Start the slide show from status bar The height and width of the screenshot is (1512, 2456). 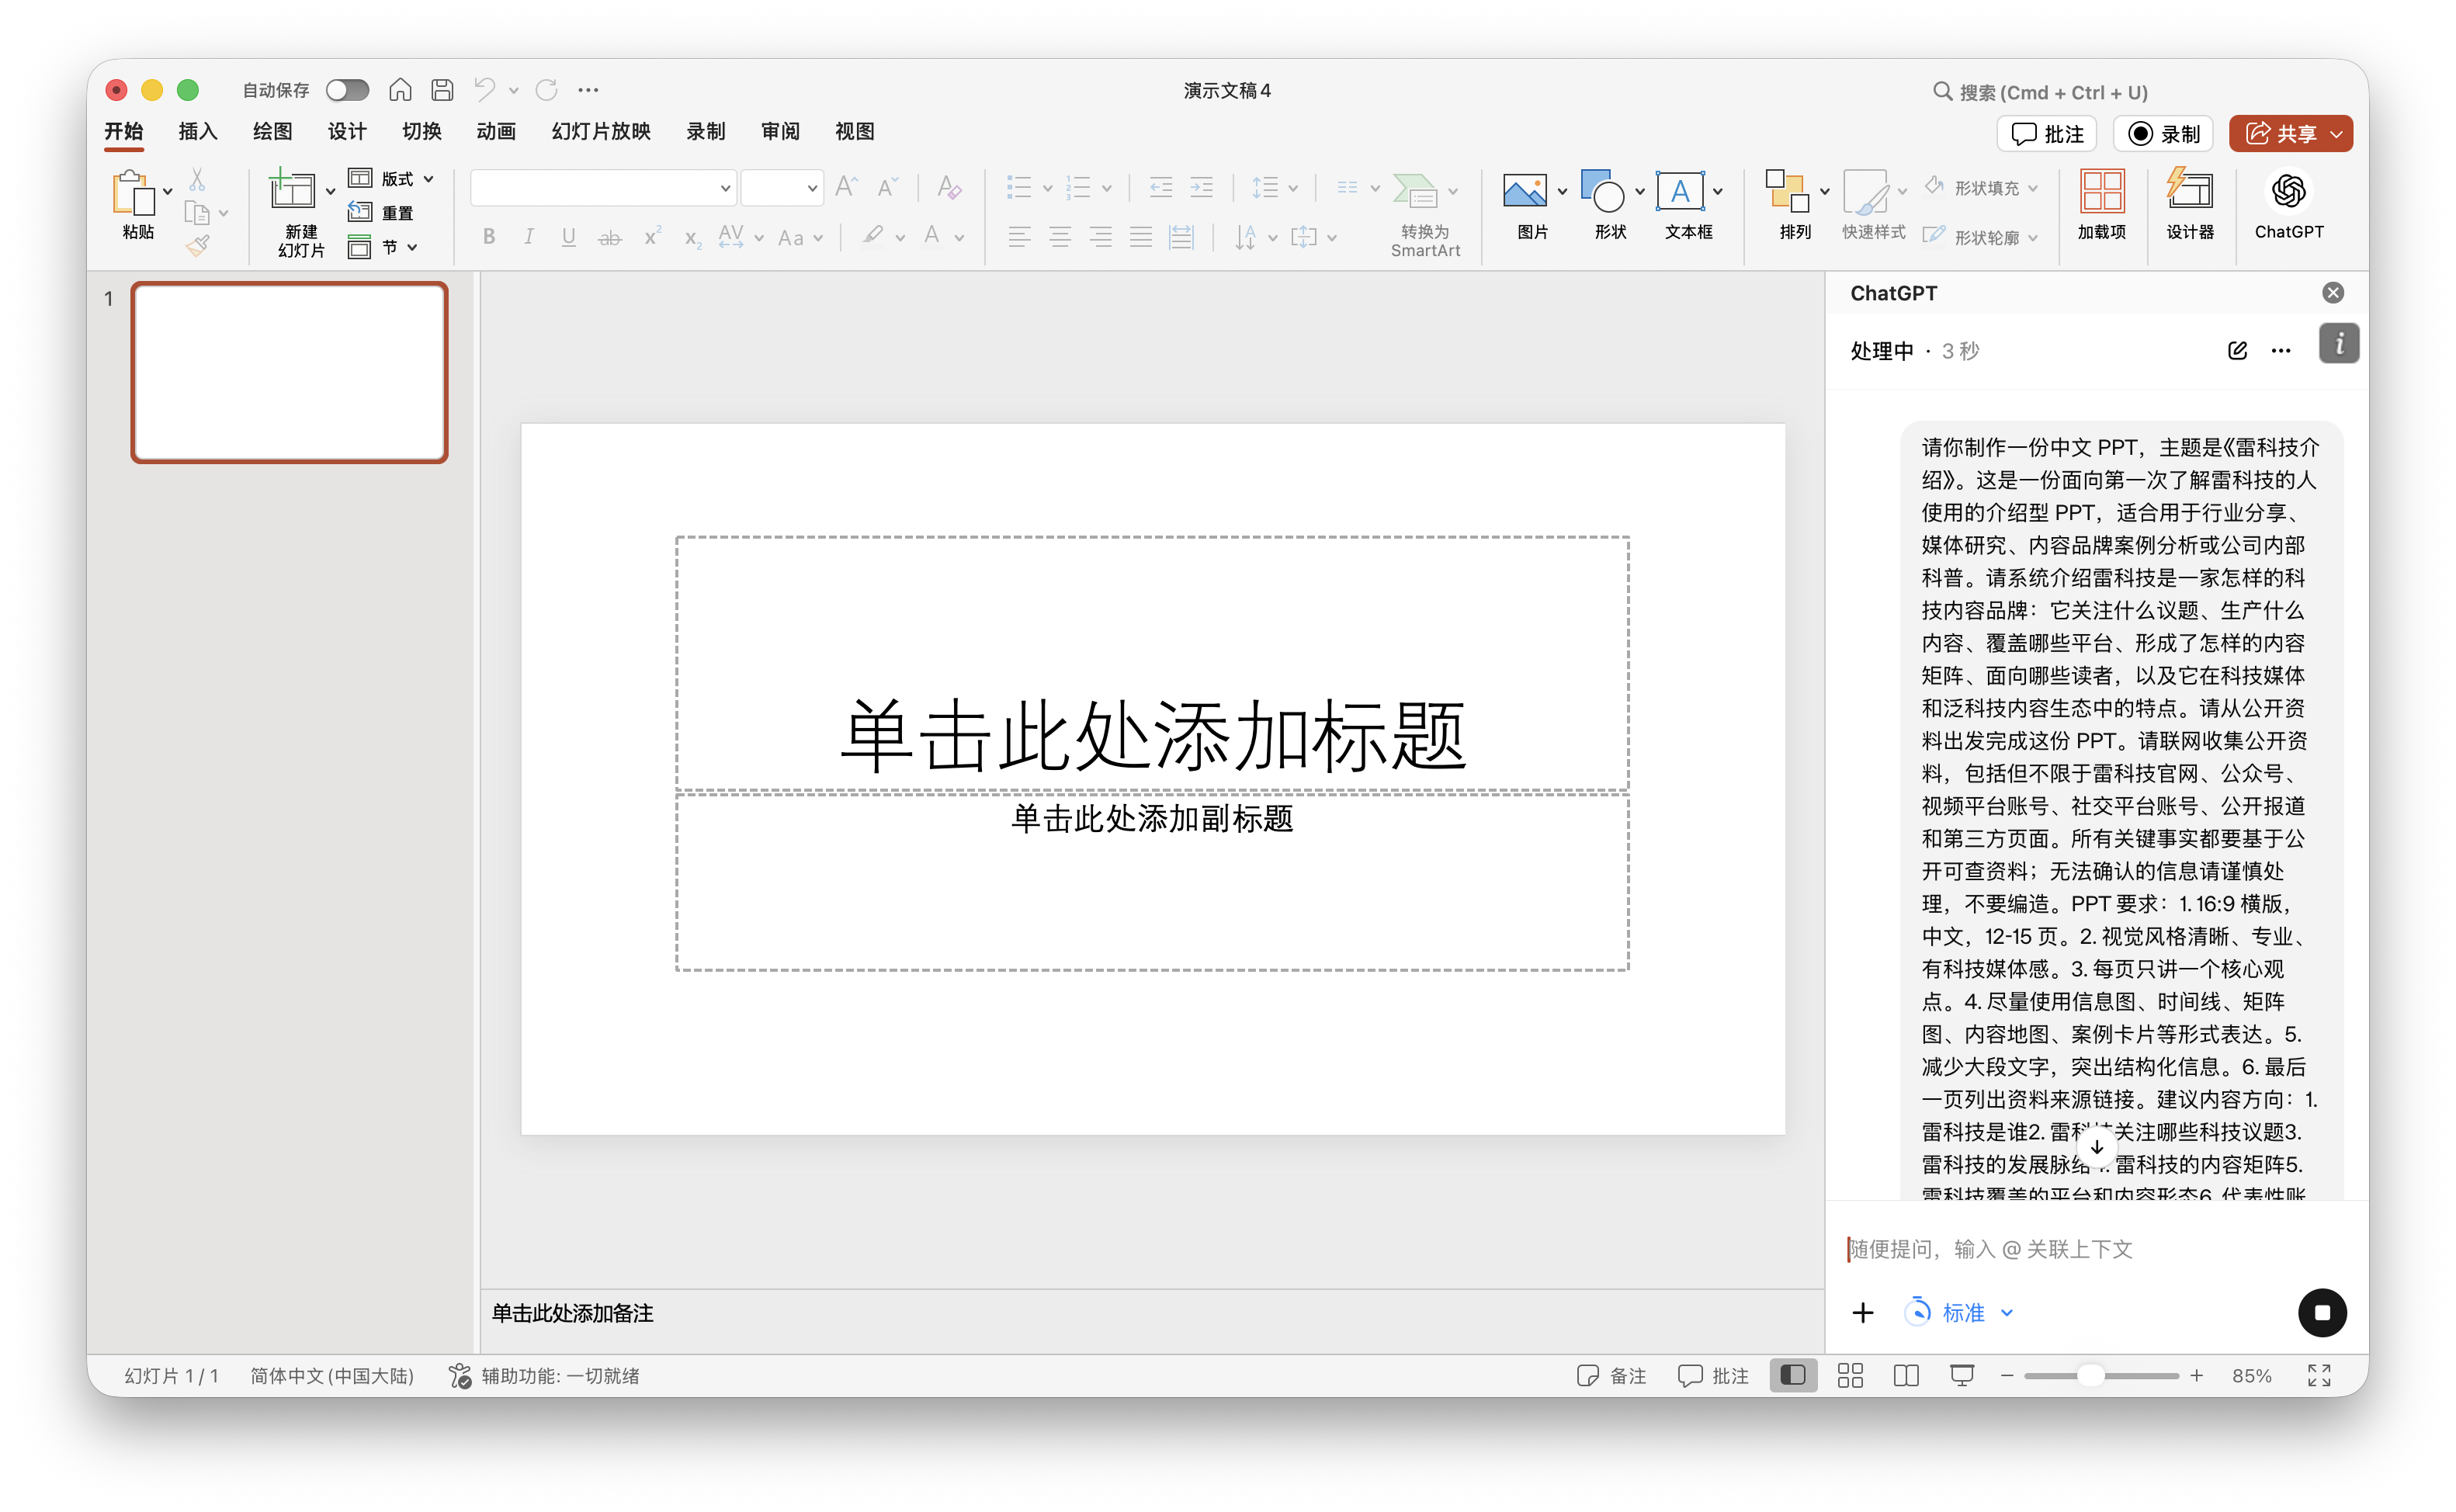point(1961,1375)
